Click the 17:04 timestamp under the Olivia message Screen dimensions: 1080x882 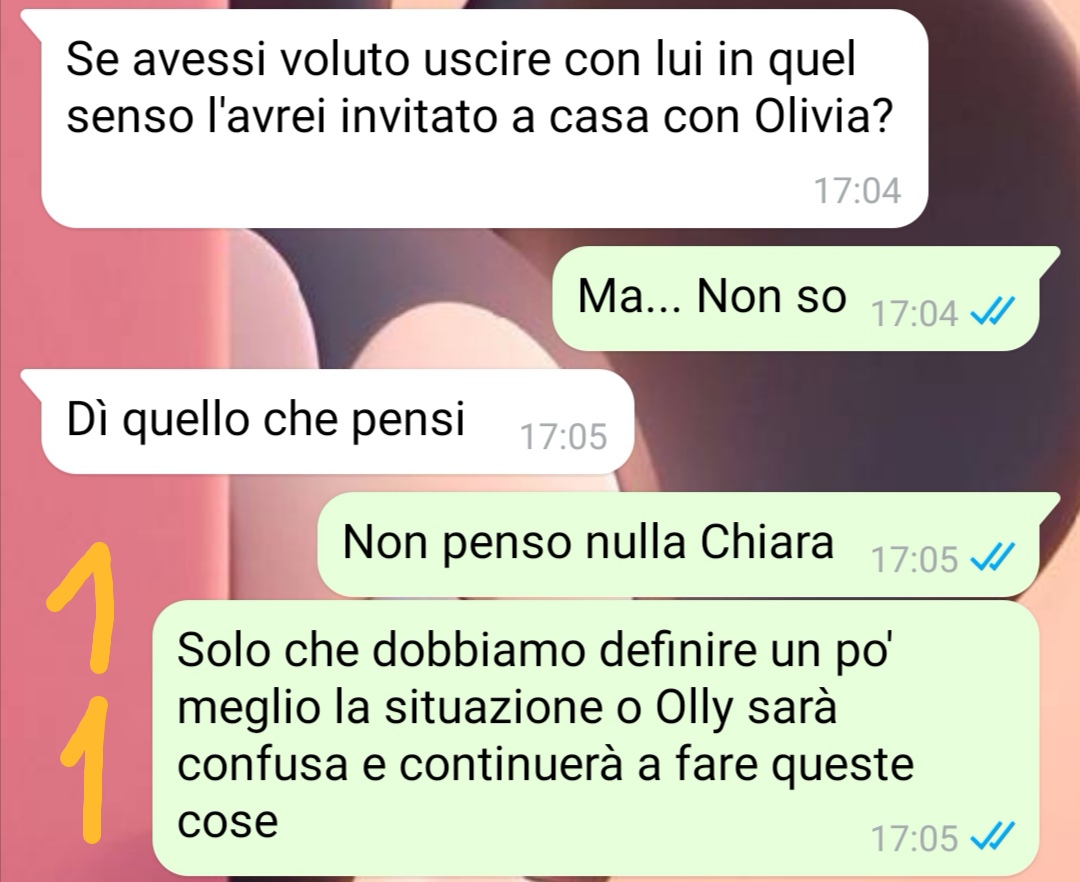(x=857, y=191)
